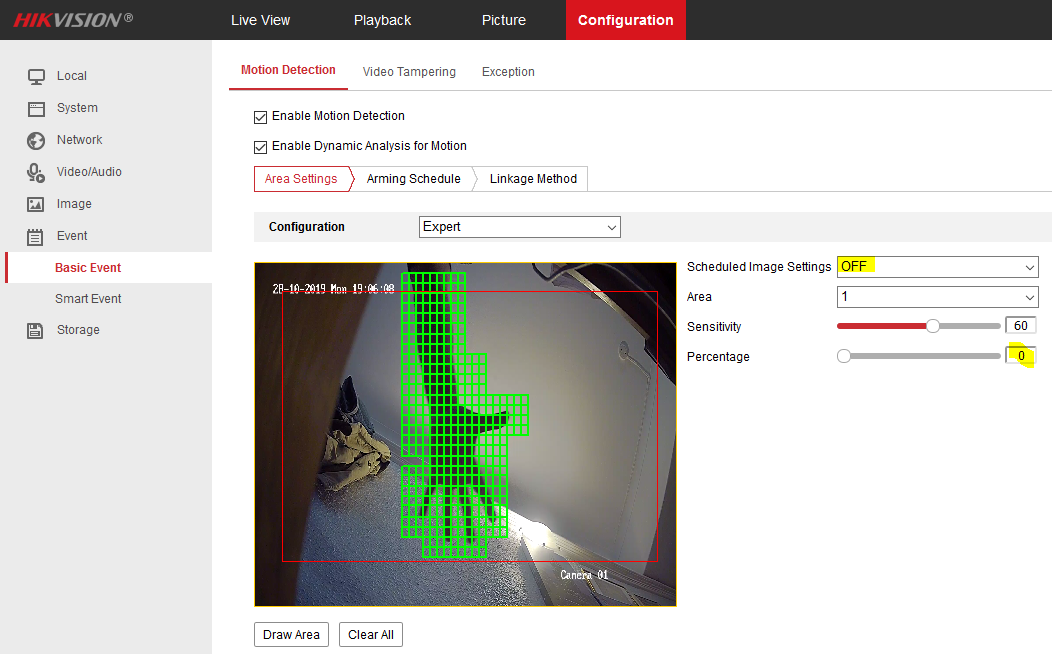Click the System icon in sidebar
Viewport: 1052px width, 654px height.
(36, 108)
